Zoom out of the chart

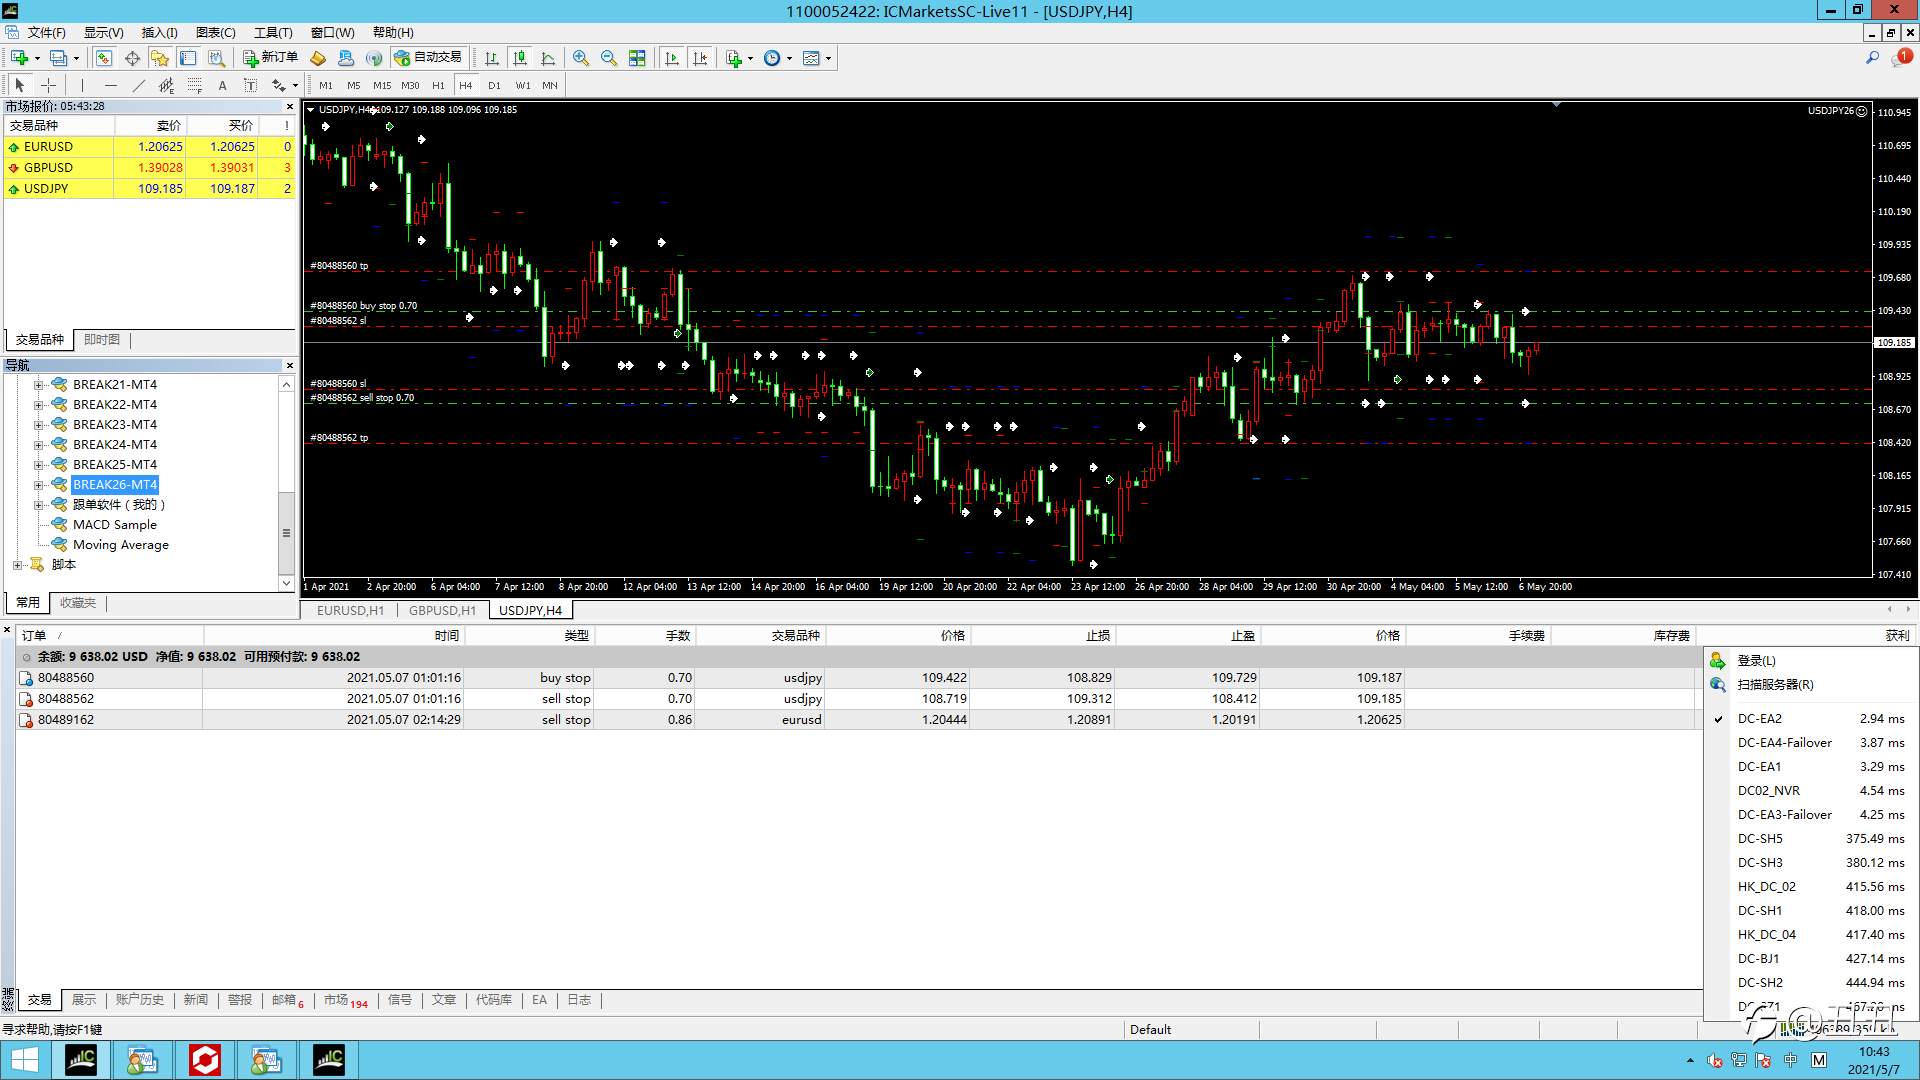(x=608, y=58)
